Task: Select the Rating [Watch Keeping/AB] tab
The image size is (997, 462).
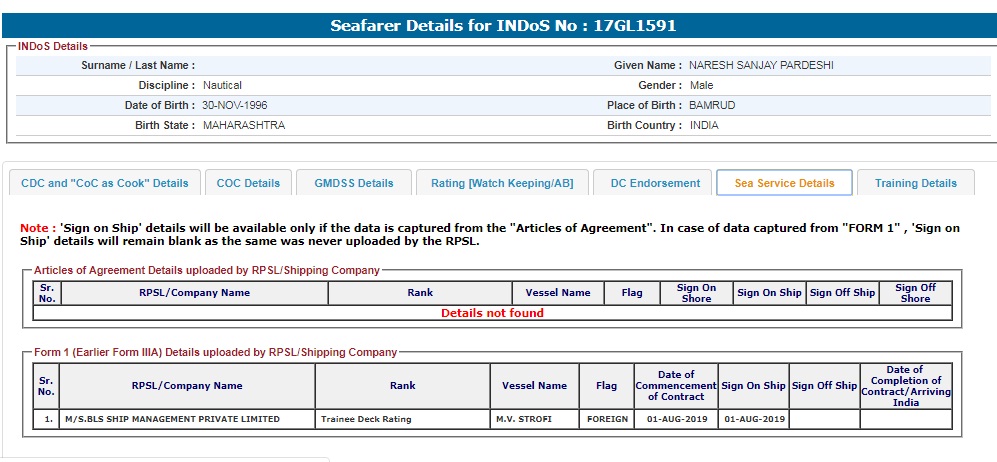Action: 502,183
